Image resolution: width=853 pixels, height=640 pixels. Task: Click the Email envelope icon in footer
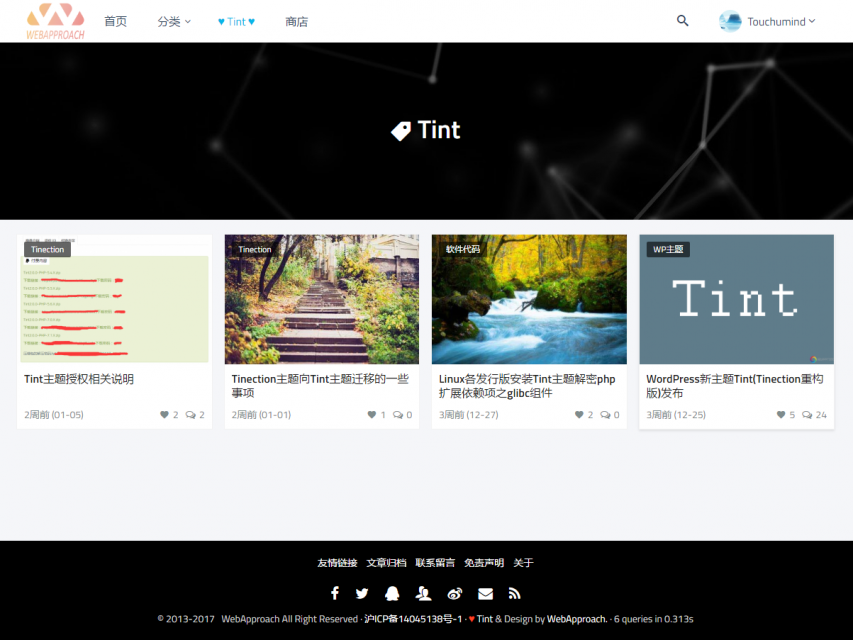(485, 593)
